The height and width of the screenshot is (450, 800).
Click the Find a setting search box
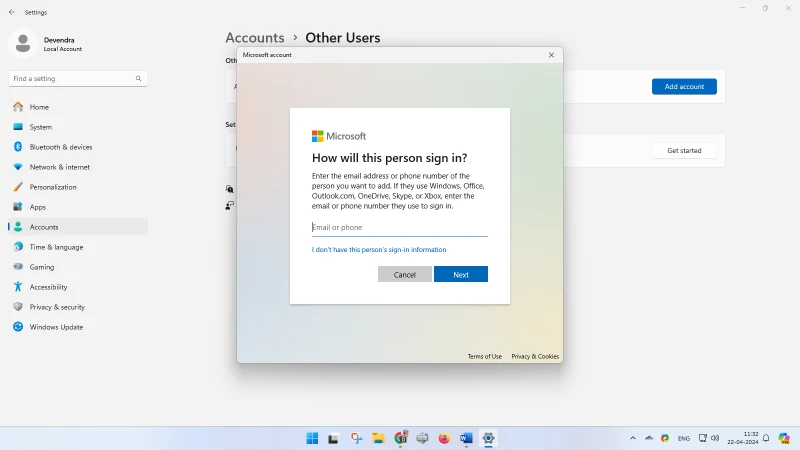pyautogui.click(x=78, y=79)
